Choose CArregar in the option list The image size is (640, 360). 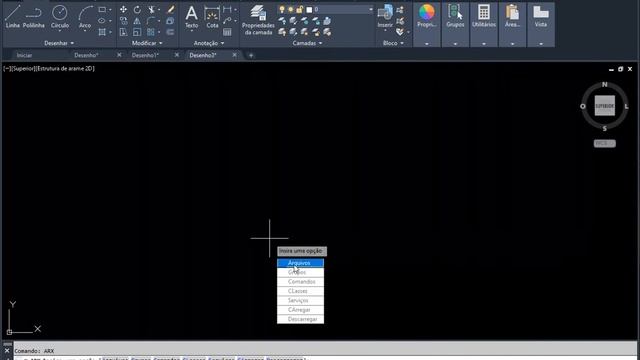(300, 310)
